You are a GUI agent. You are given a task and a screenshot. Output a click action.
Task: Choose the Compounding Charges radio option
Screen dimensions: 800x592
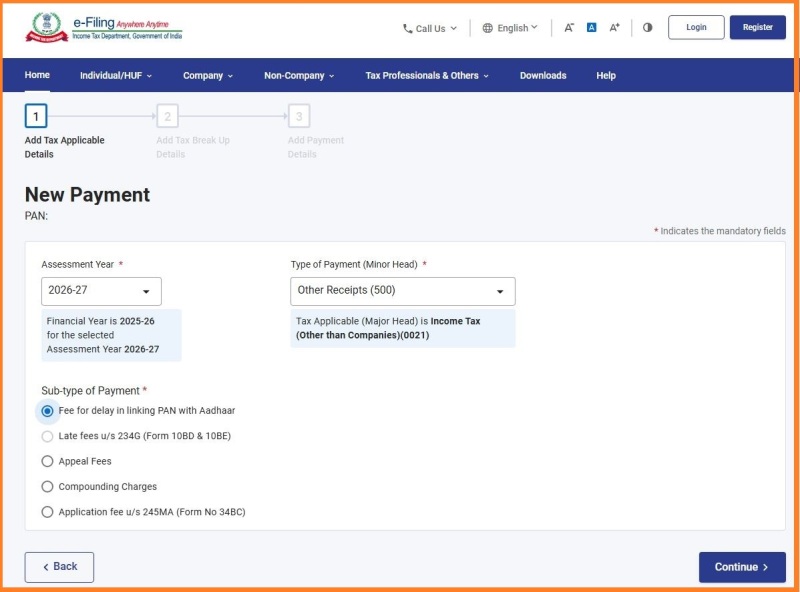(47, 487)
